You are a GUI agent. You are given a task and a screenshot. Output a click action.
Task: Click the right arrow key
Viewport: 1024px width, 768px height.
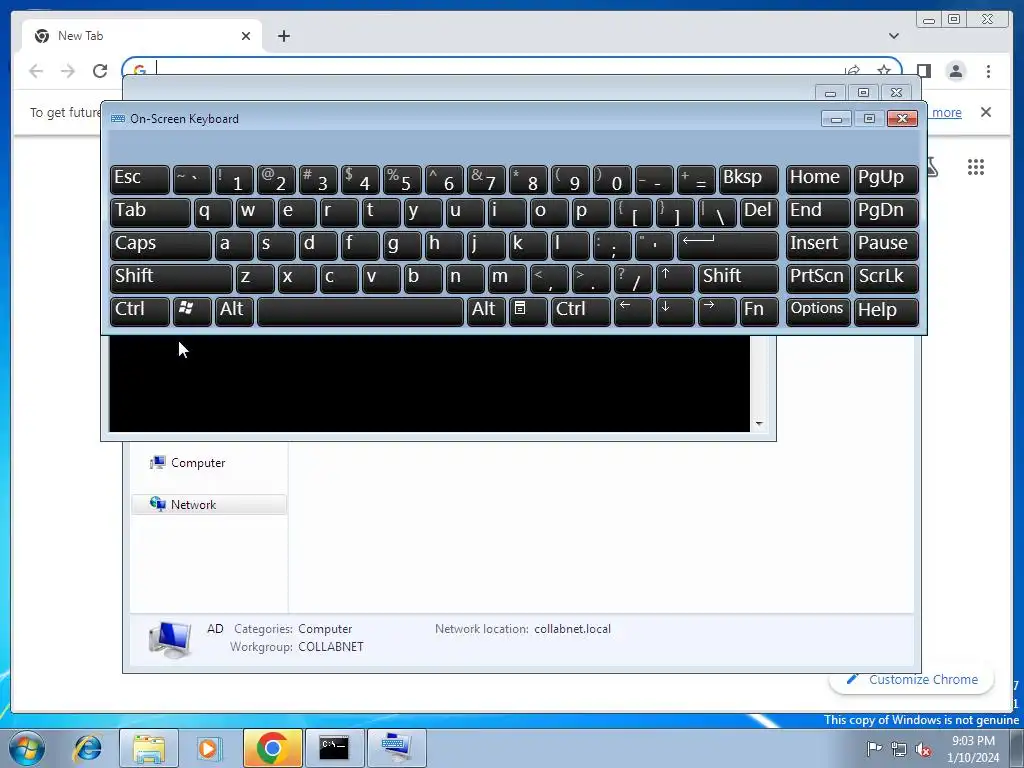point(717,311)
